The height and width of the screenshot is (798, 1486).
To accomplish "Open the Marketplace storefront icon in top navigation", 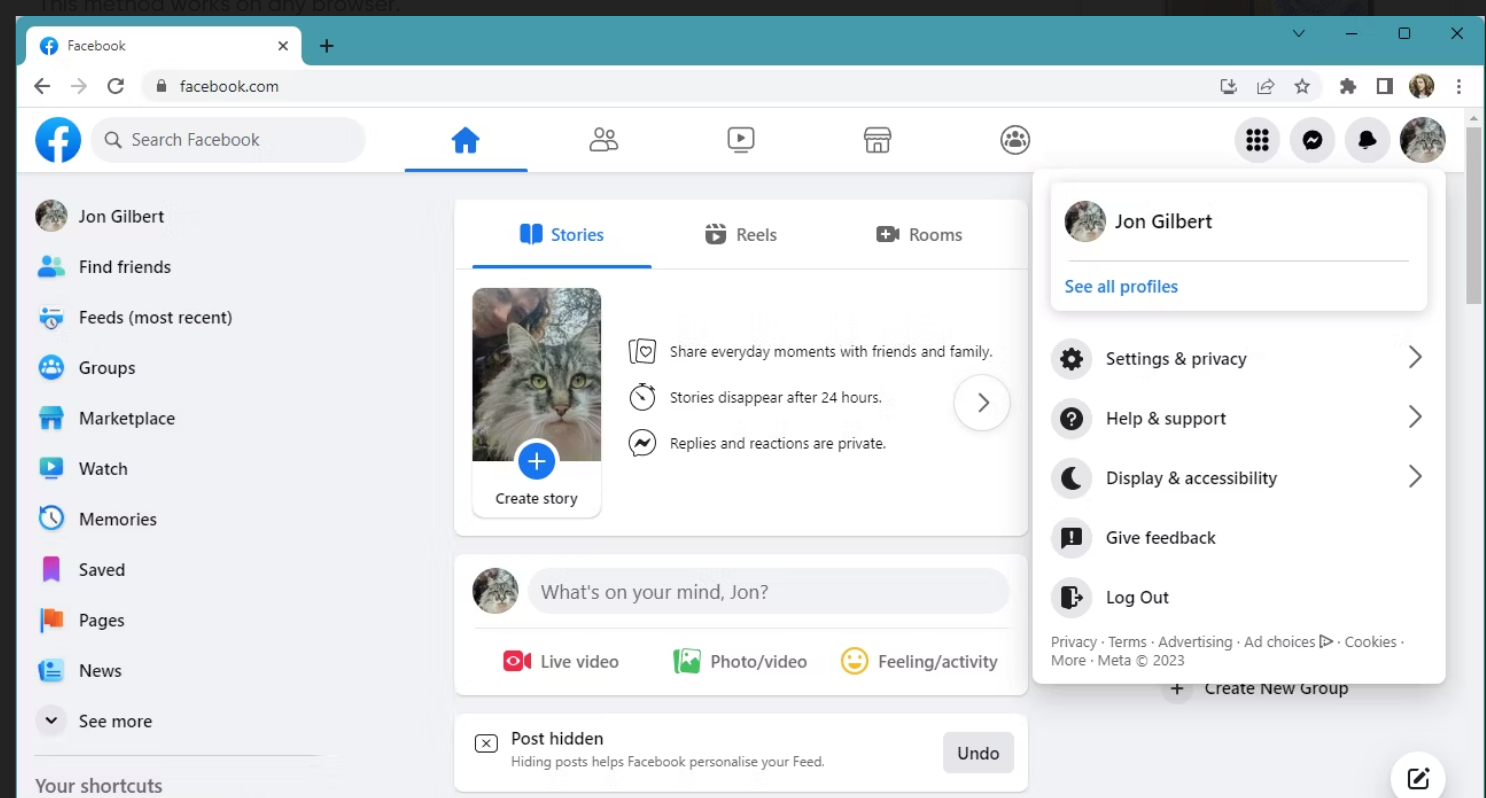I will click(x=877, y=140).
